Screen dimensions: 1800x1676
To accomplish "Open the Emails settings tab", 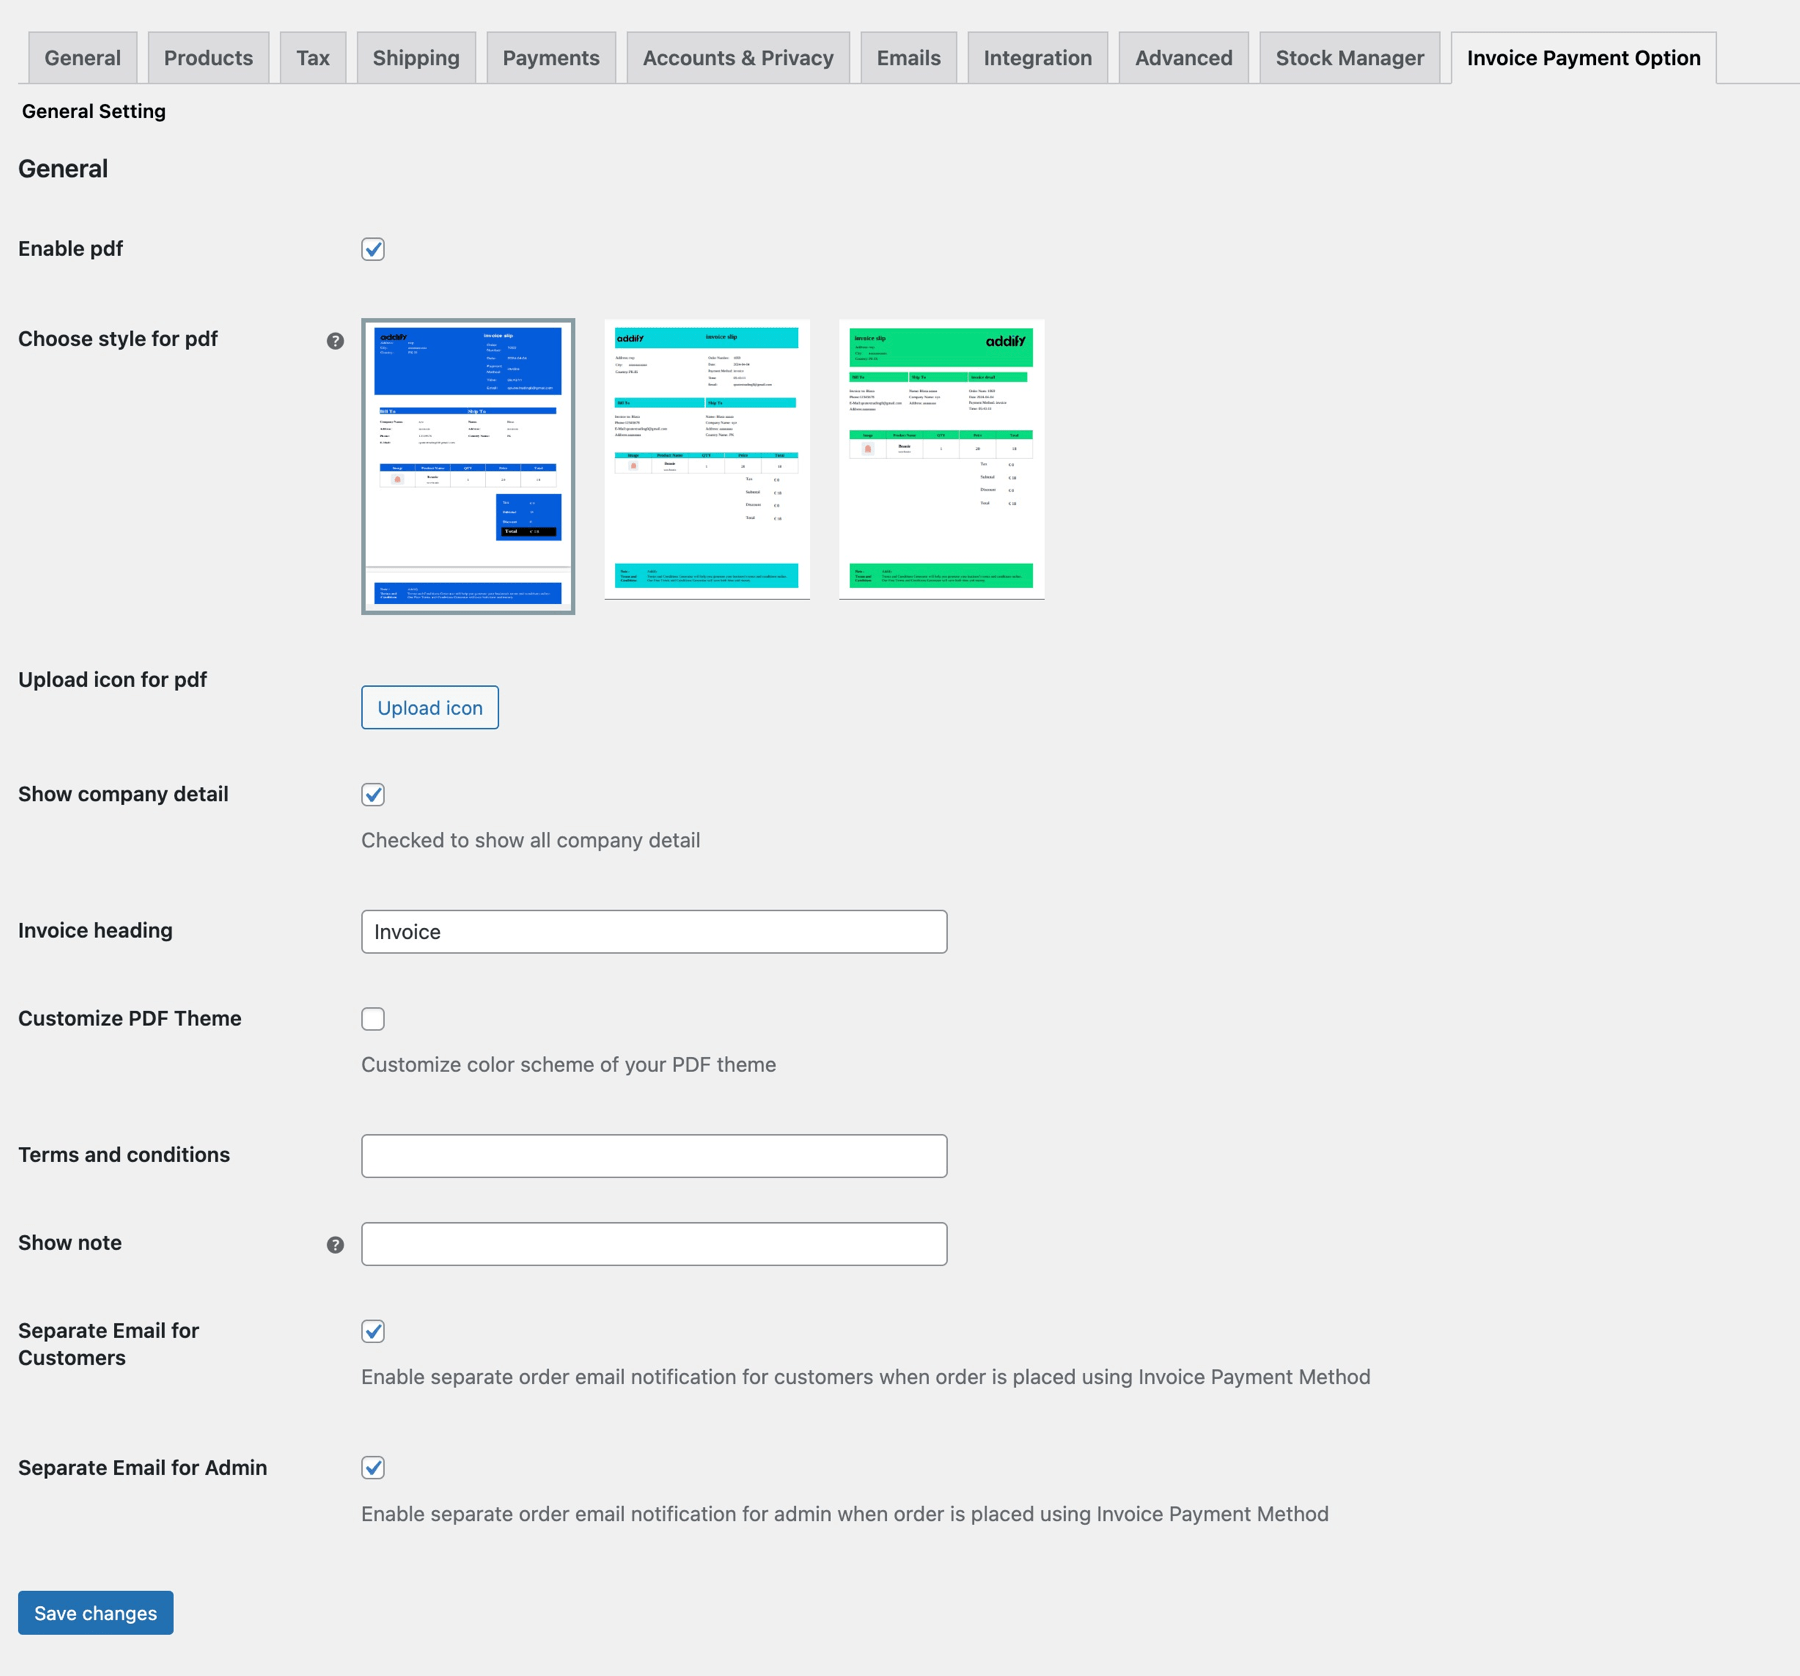I will click(x=907, y=57).
